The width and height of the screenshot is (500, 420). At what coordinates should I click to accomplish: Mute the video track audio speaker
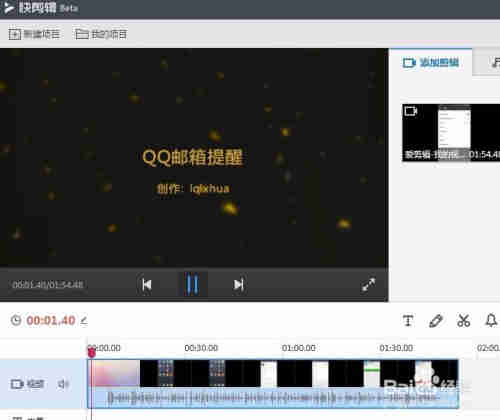[63, 384]
